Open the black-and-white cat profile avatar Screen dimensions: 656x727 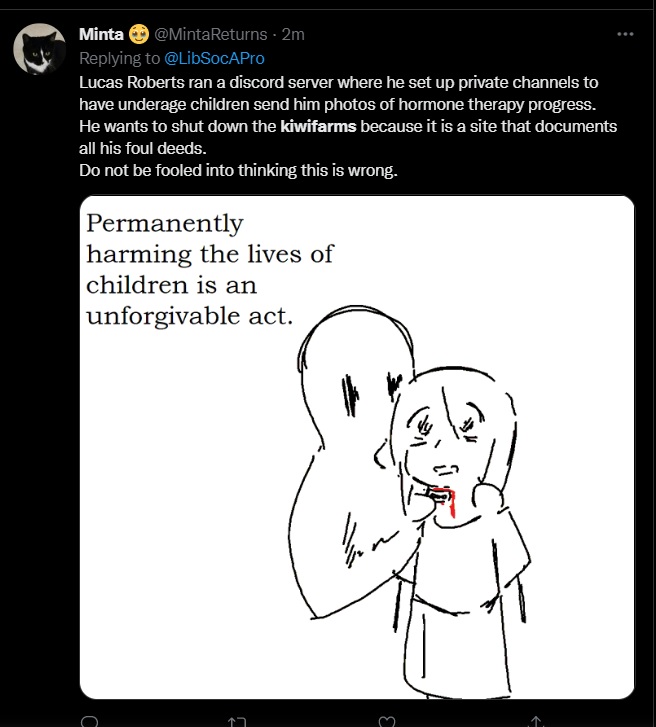[39, 48]
